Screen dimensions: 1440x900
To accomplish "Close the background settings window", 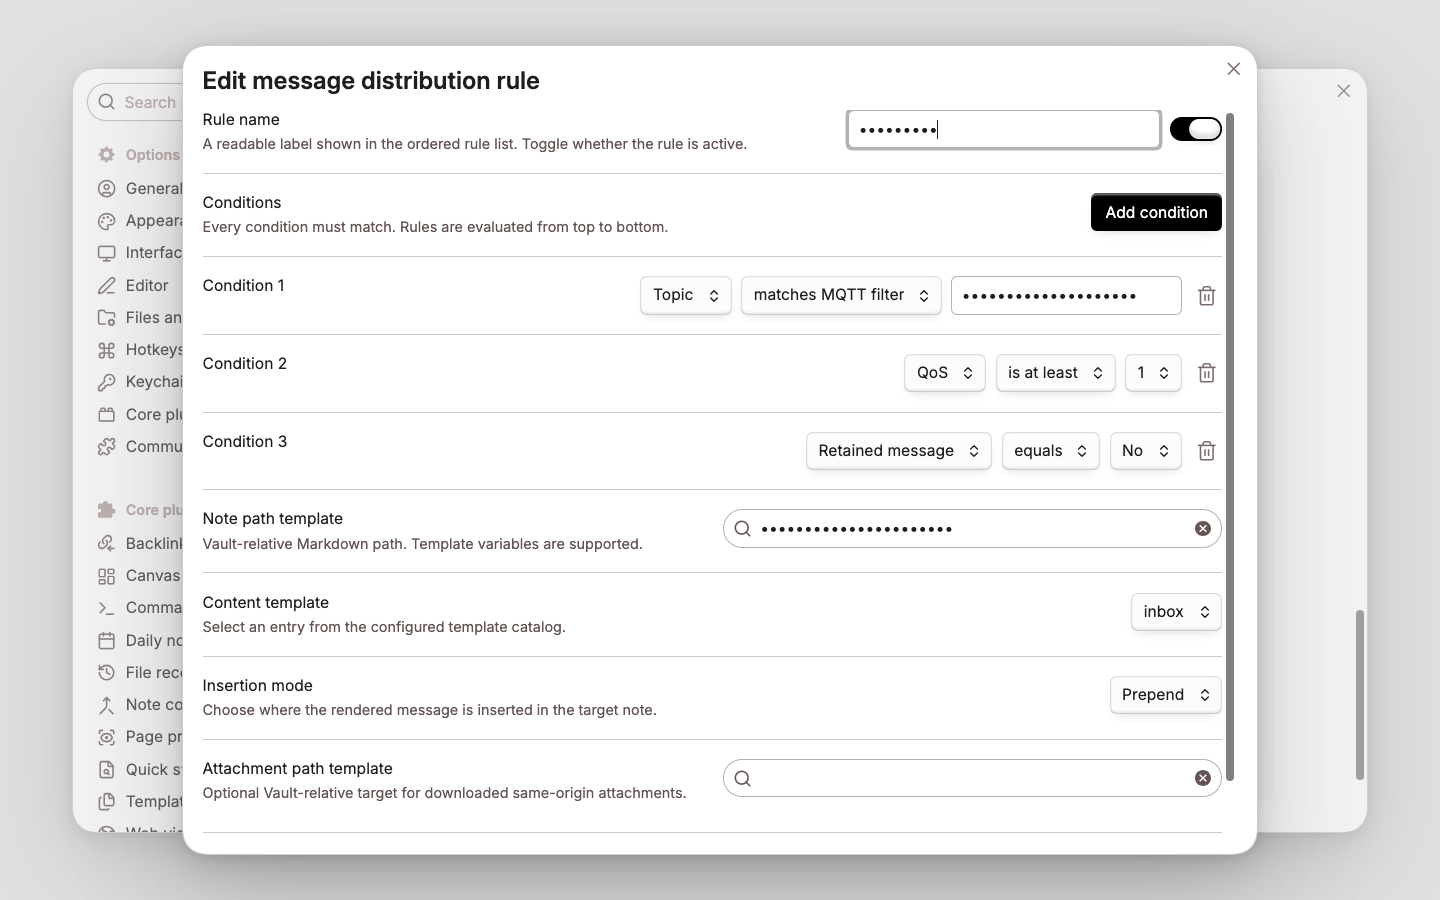I will (1343, 91).
